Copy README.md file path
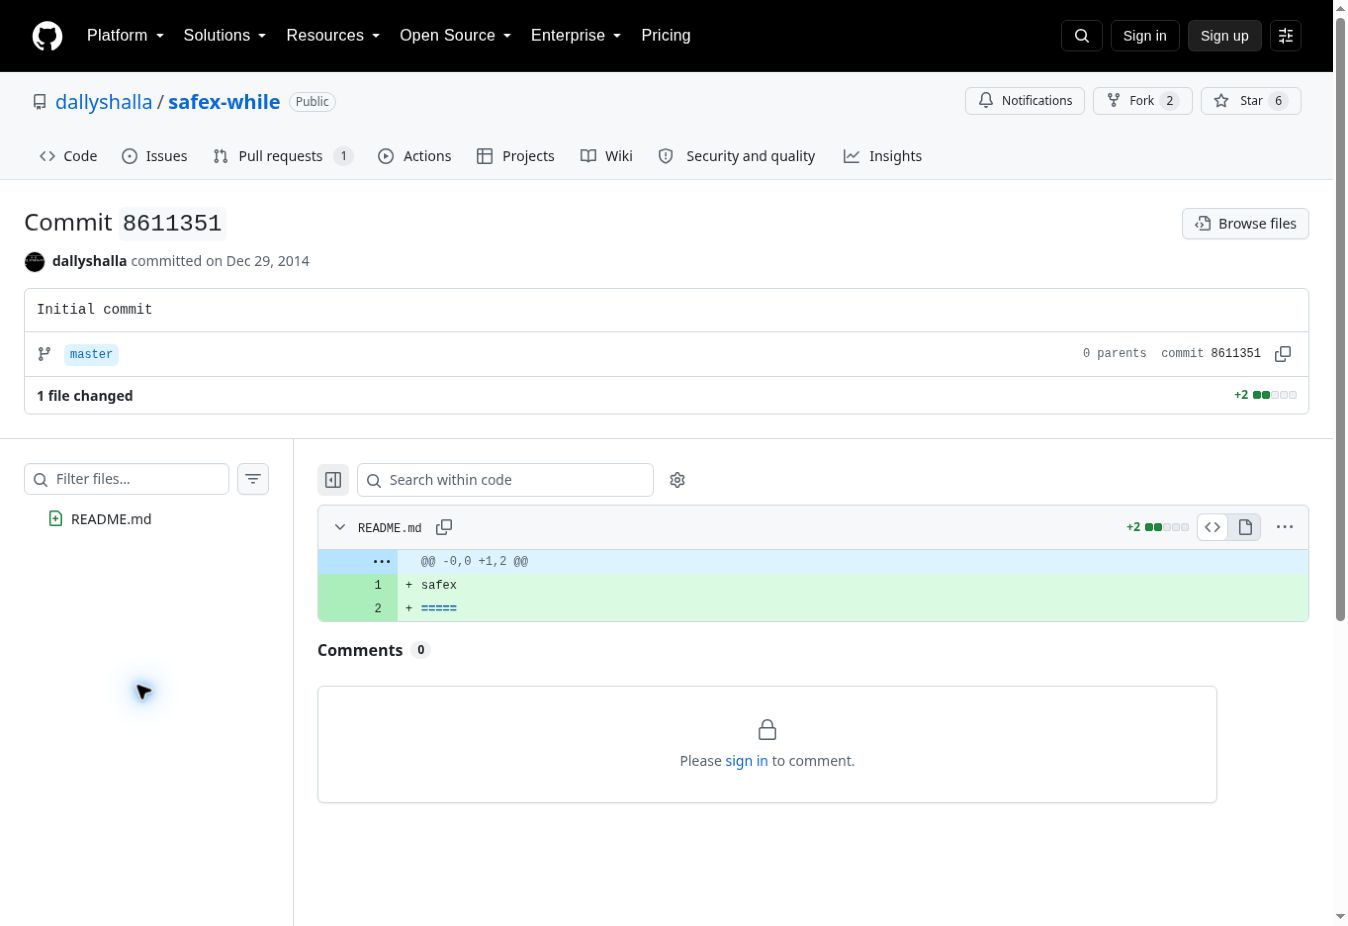Viewport: 1348px width, 926px height. point(444,527)
